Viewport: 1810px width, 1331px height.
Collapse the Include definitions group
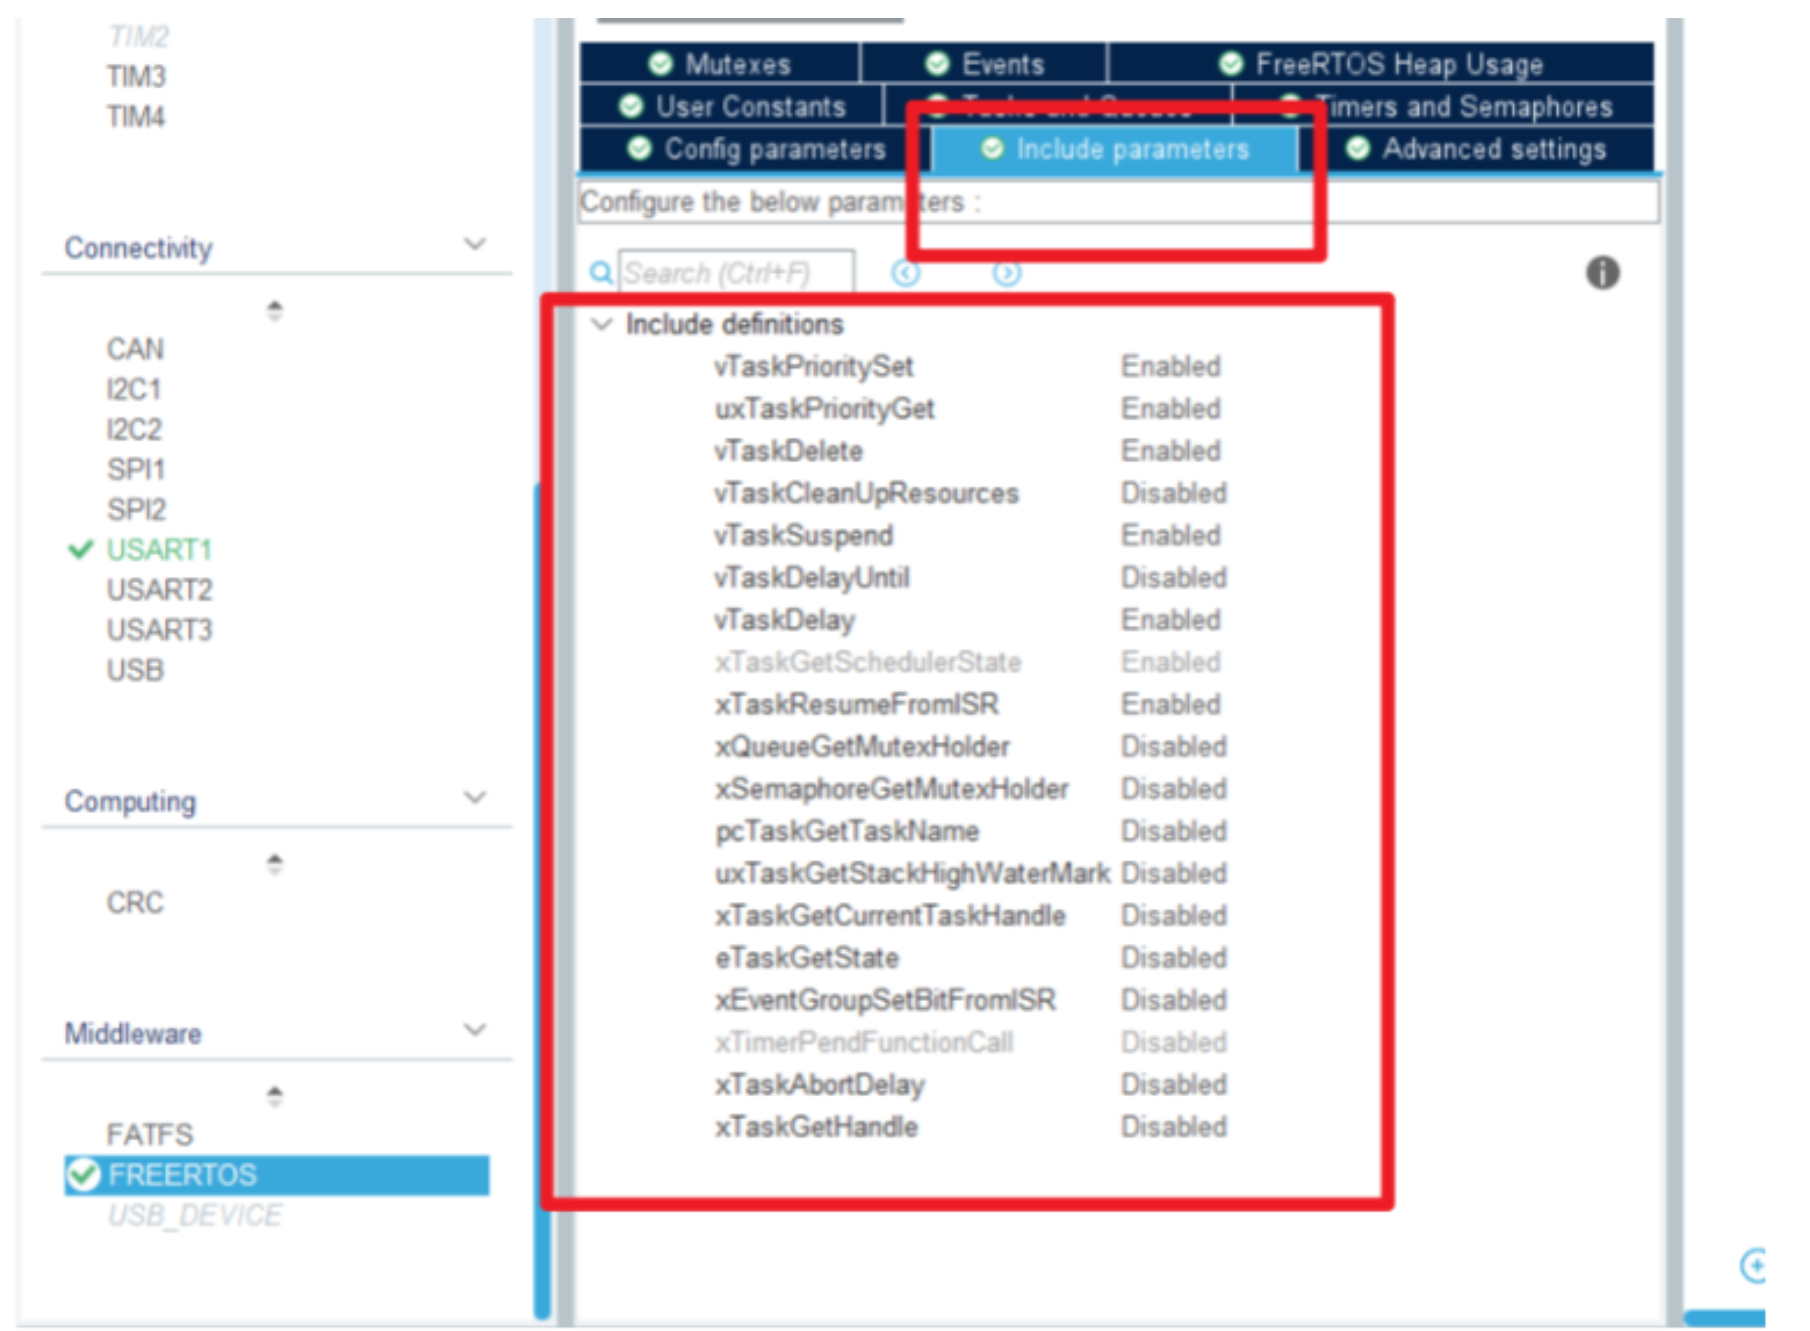point(601,324)
